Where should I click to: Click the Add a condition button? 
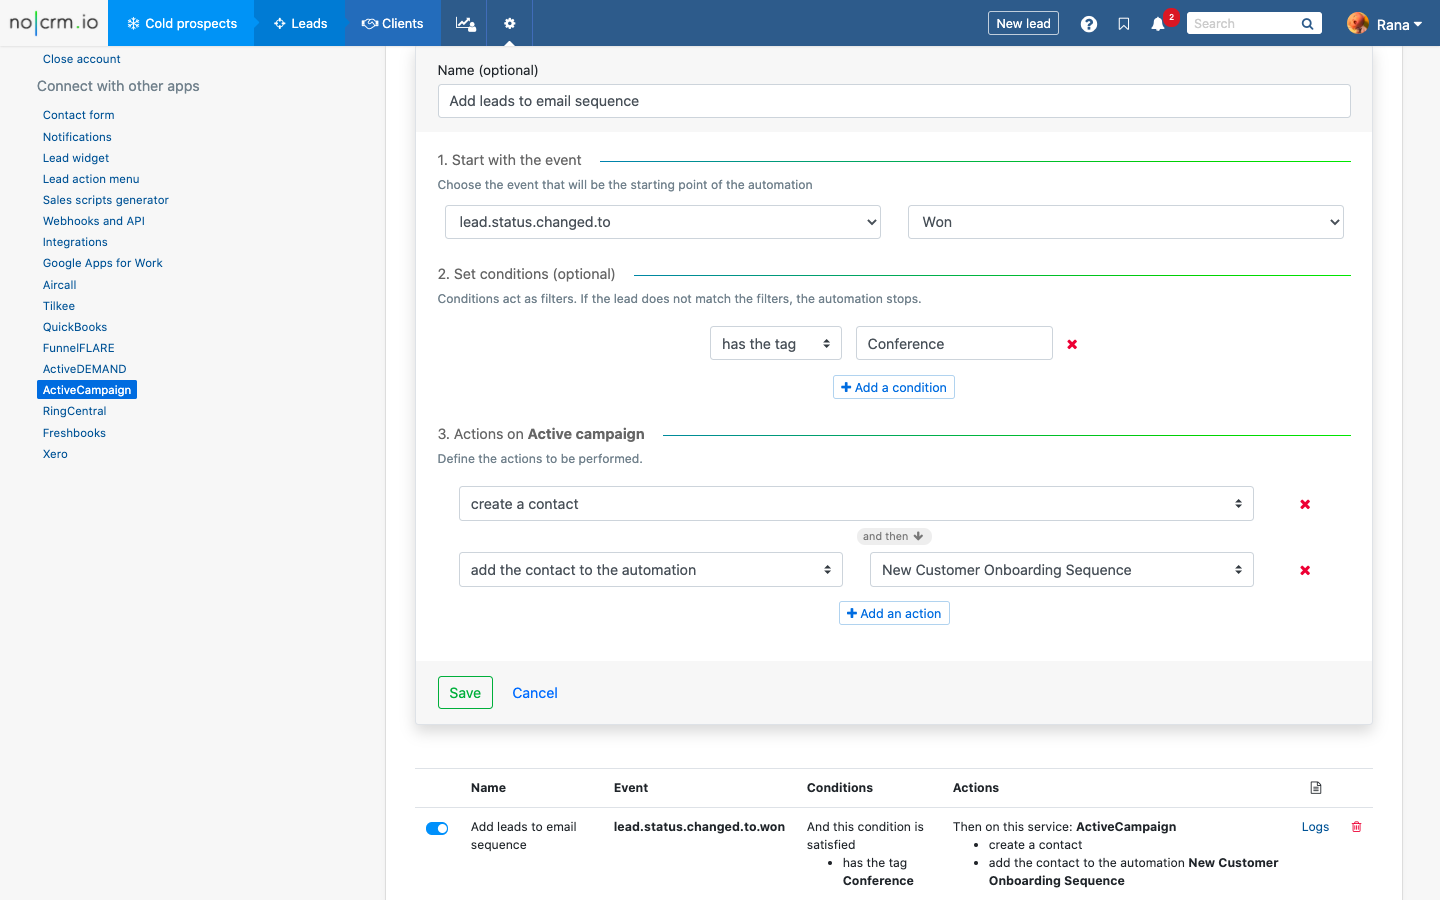point(893,387)
